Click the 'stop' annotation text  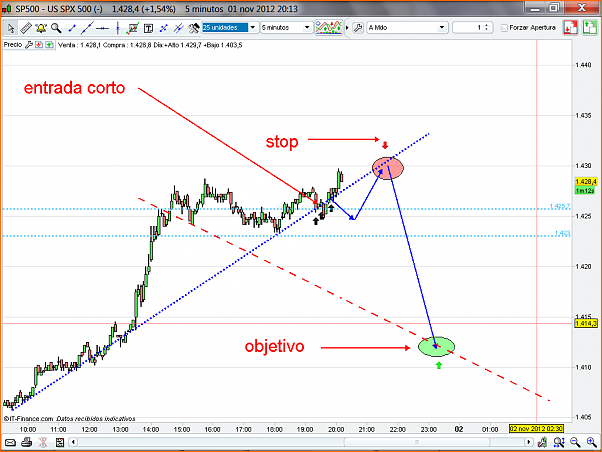coord(282,142)
